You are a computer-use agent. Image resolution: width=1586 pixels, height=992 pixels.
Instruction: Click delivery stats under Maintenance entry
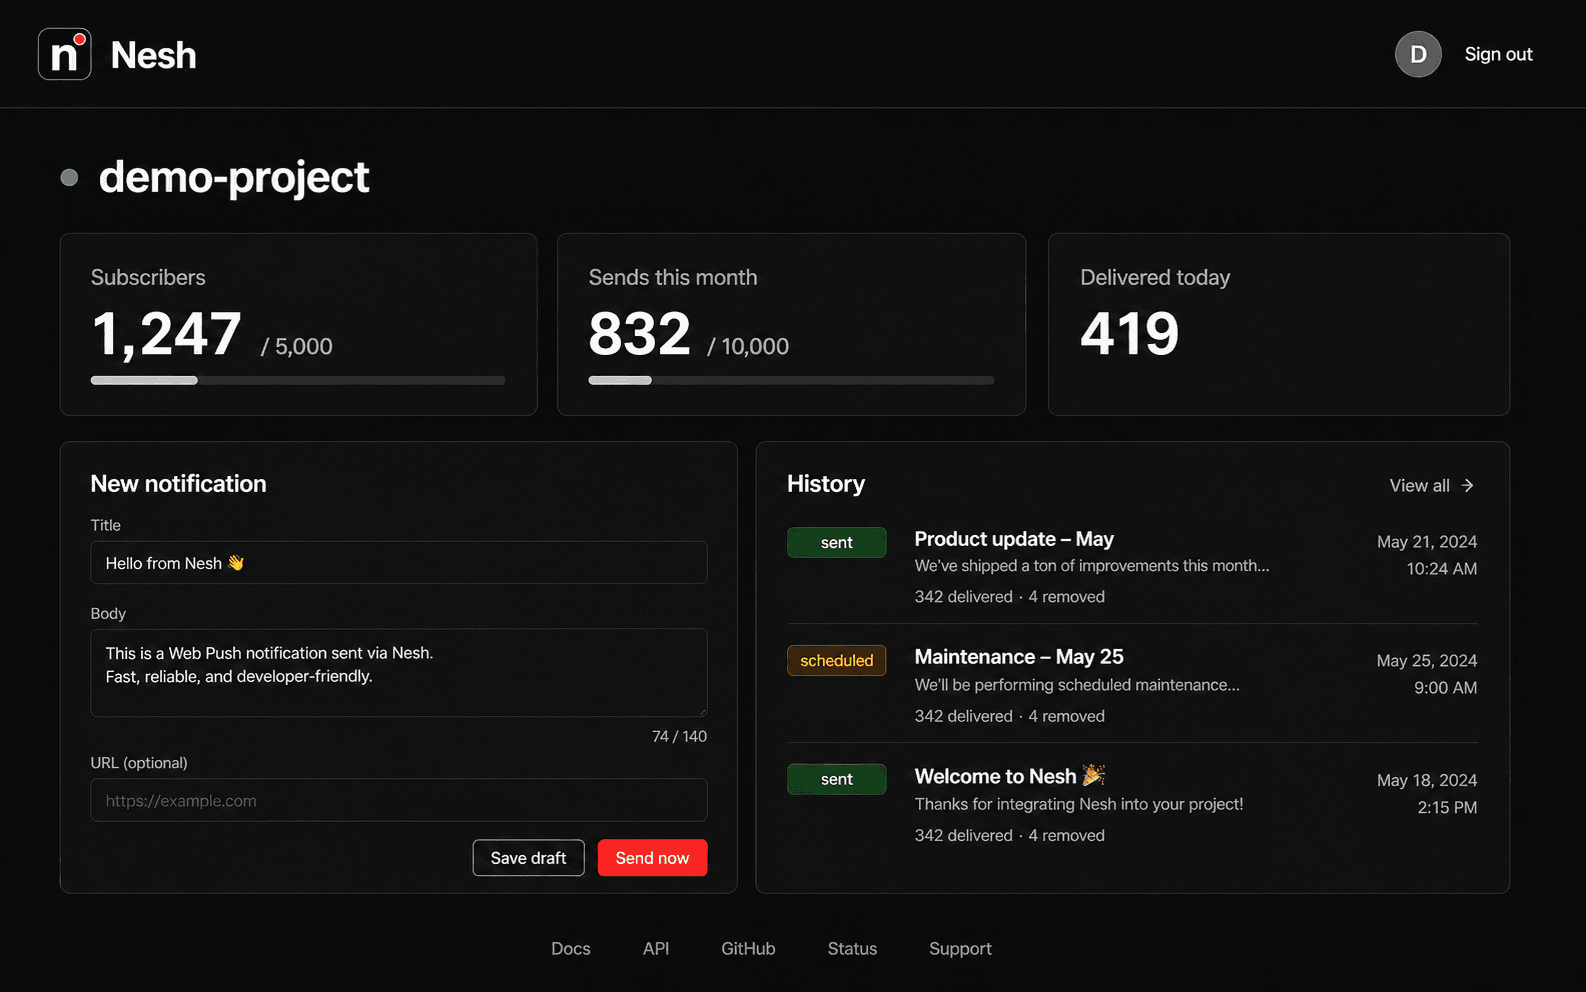[x=1010, y=716]
